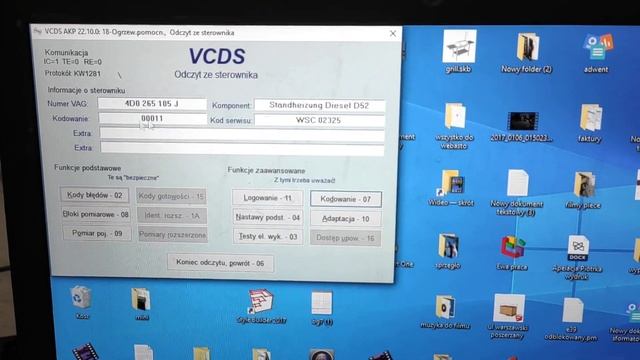Open Nastawy podst. - 04
640x360 pixels.
tap(268, 218)
